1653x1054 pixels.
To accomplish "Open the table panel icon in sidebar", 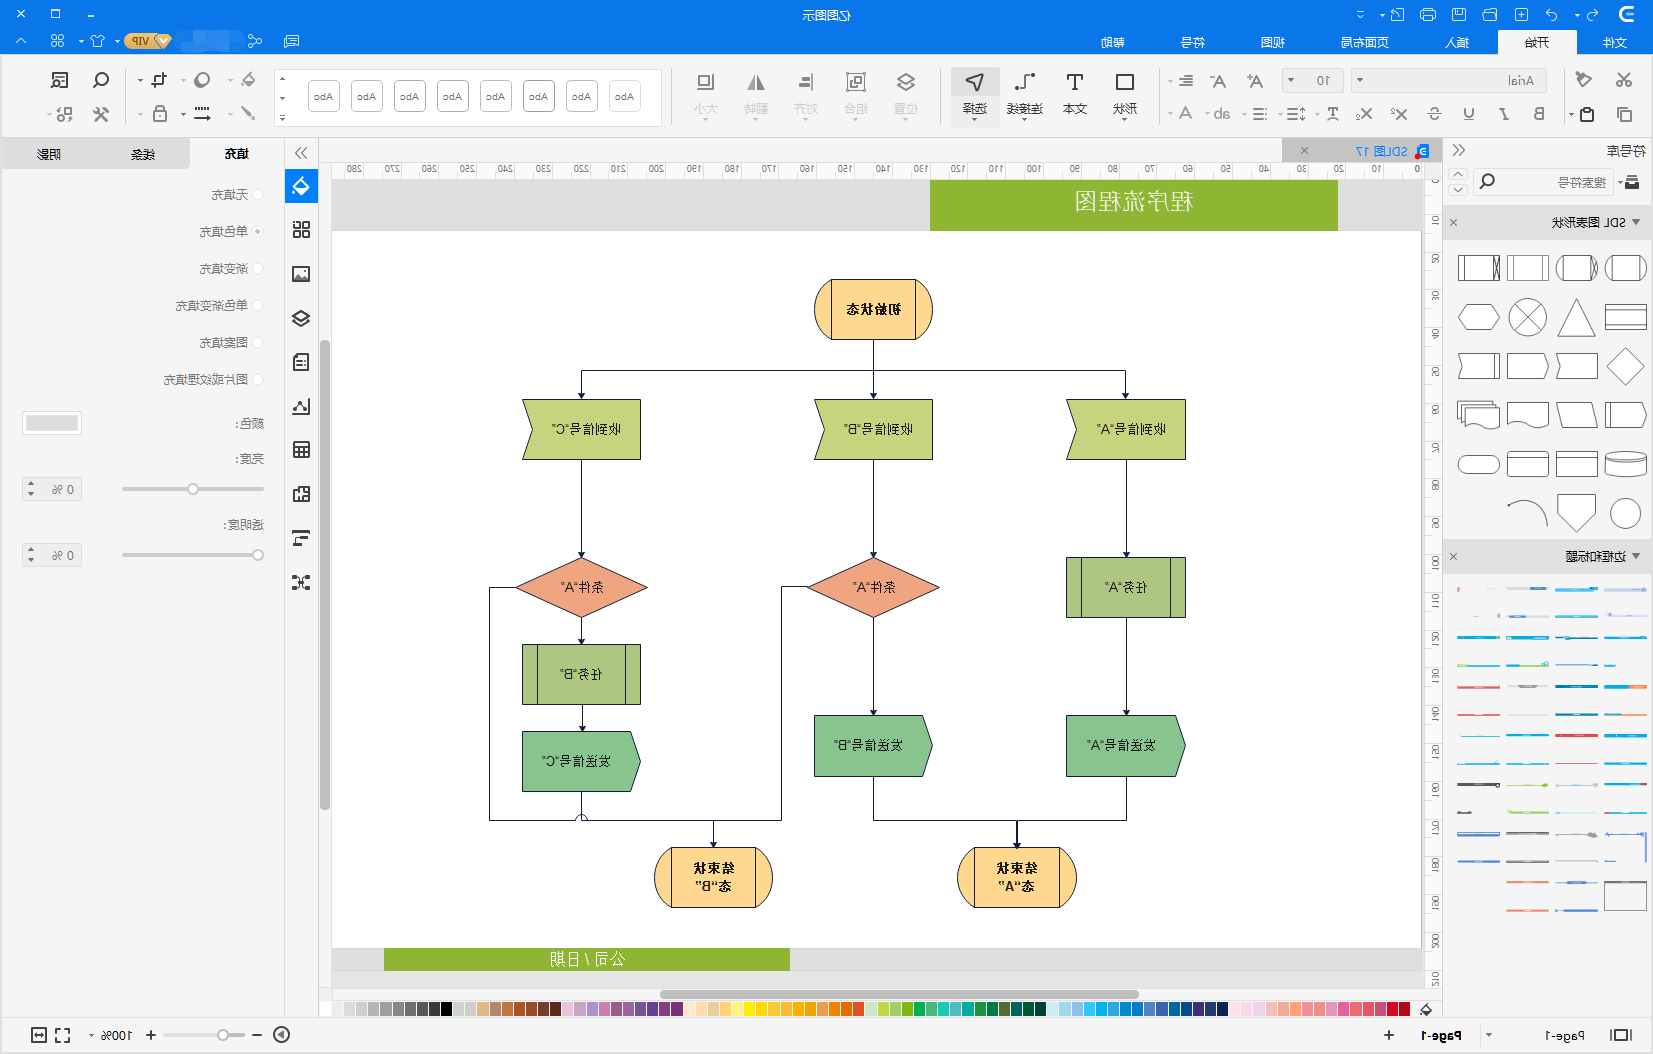I will (301, 450).
